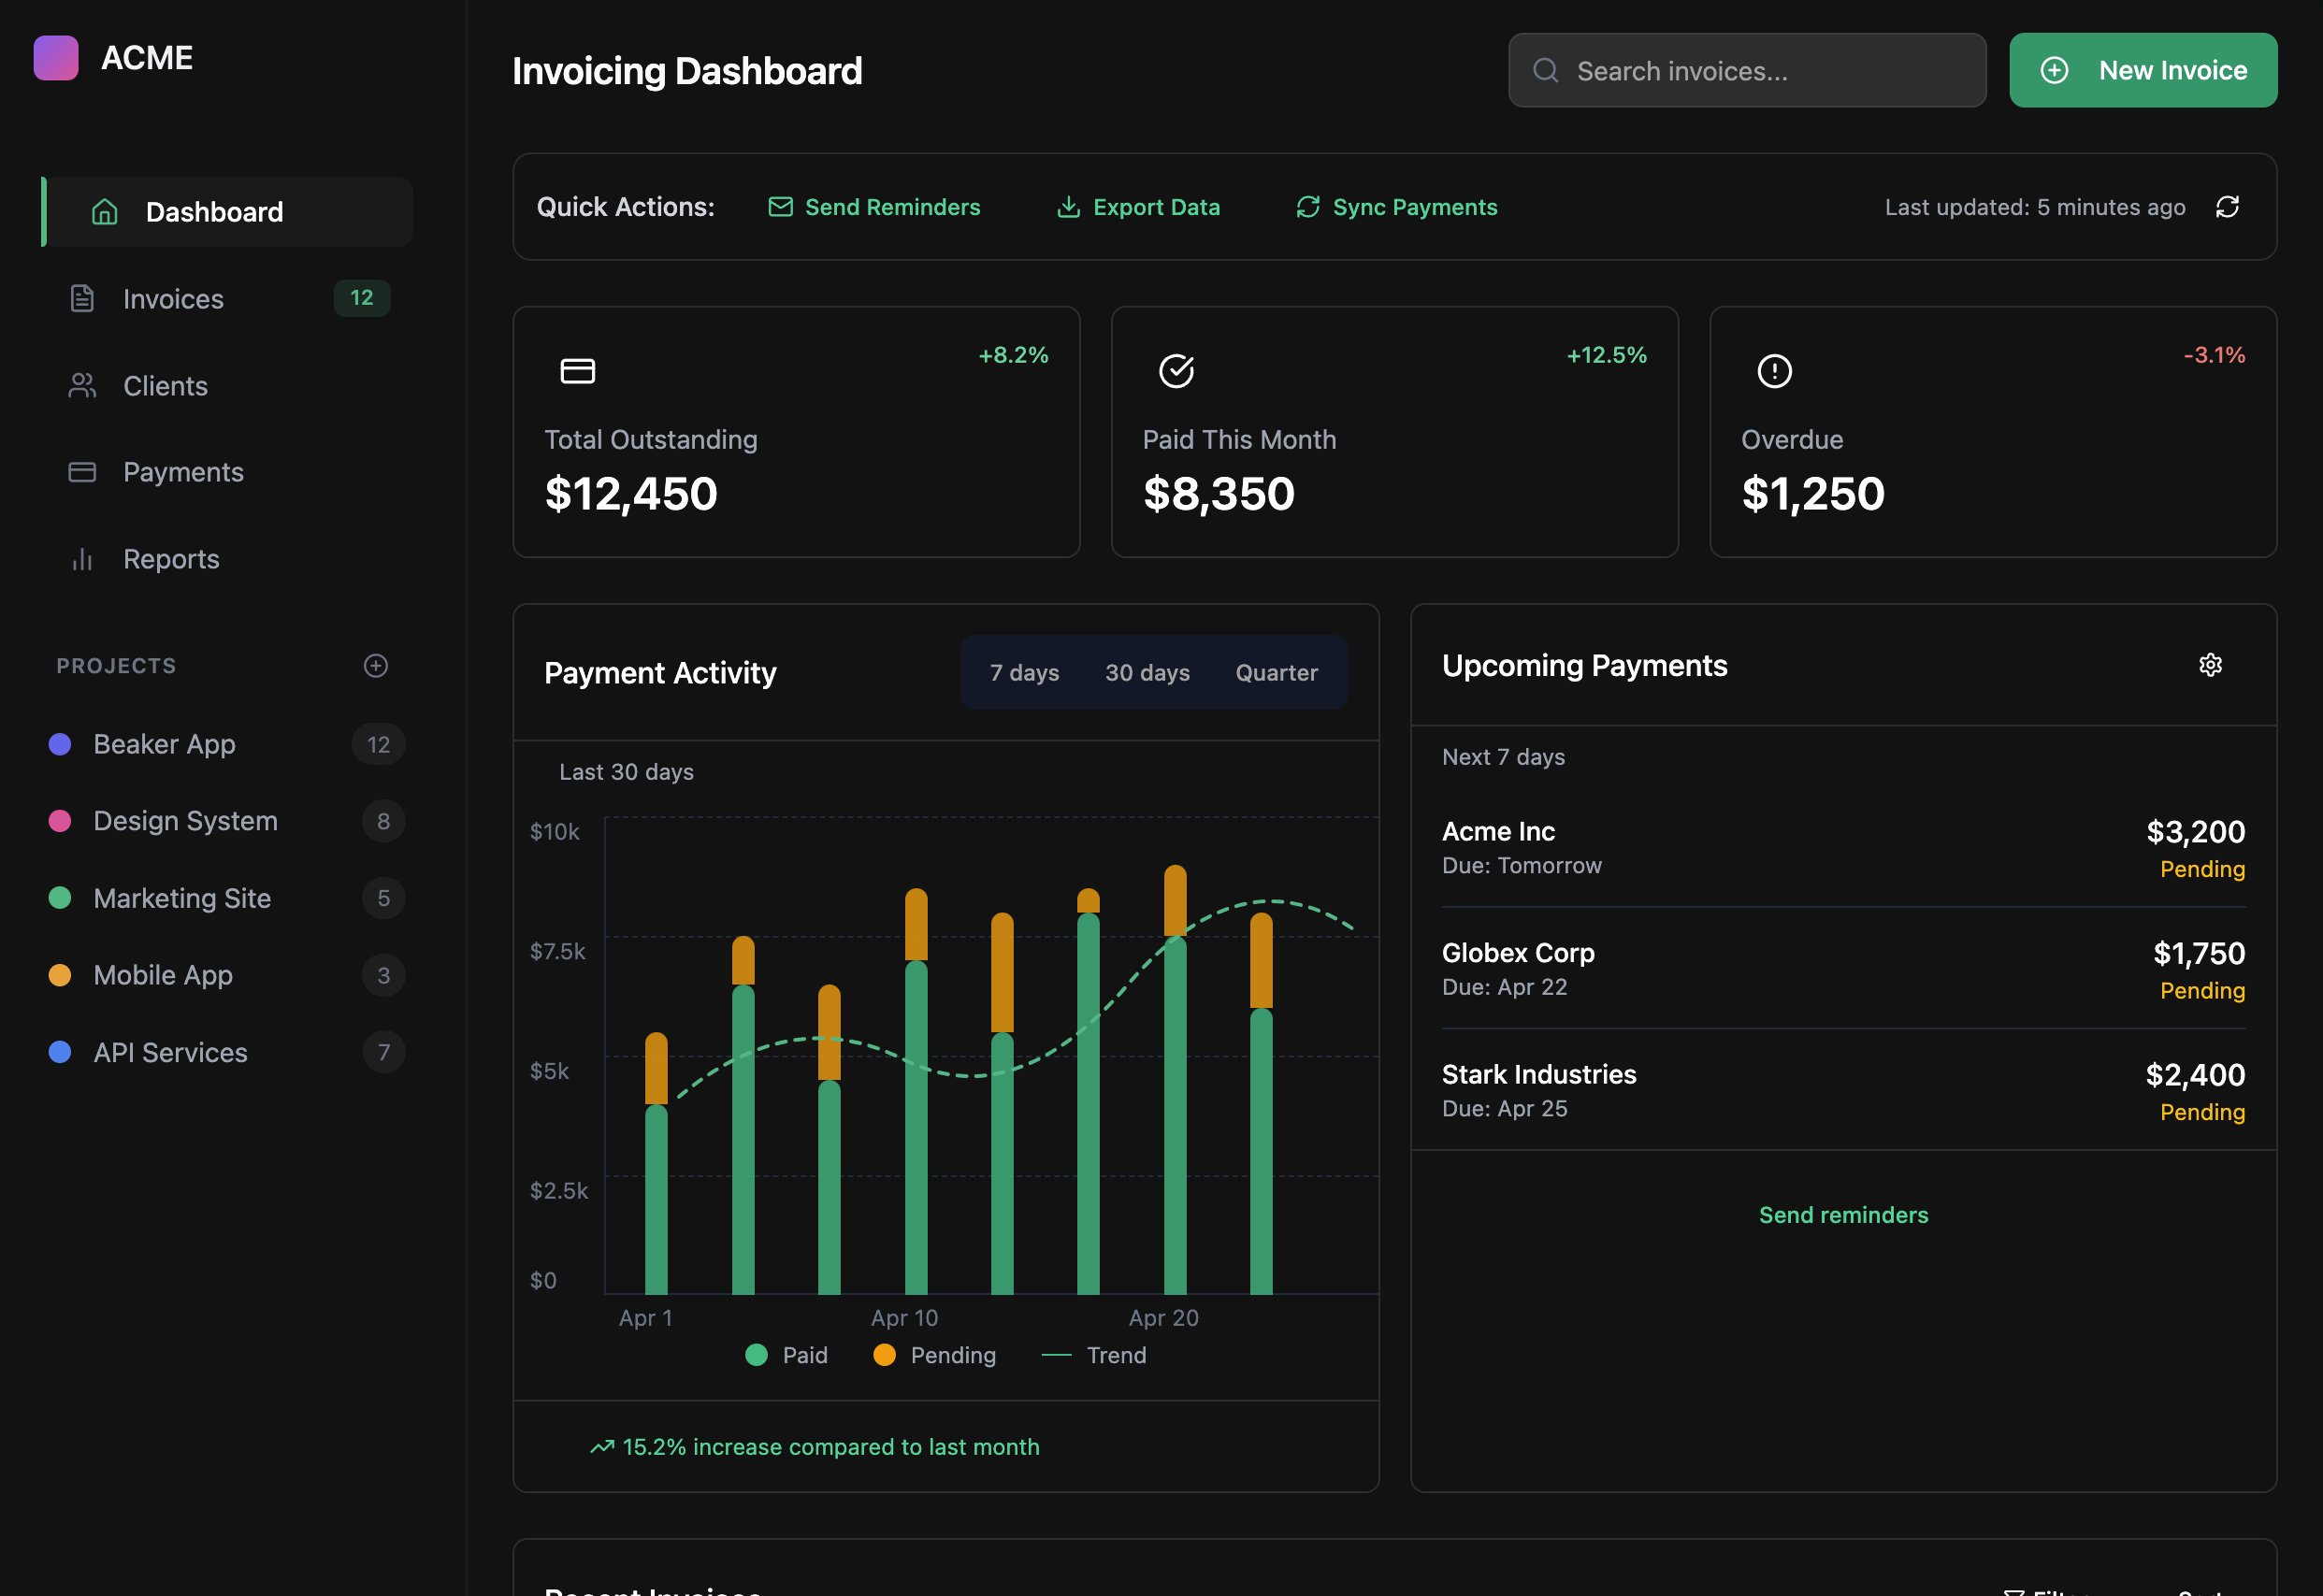Open the Invoices section from sidebar

coord(173,298)
